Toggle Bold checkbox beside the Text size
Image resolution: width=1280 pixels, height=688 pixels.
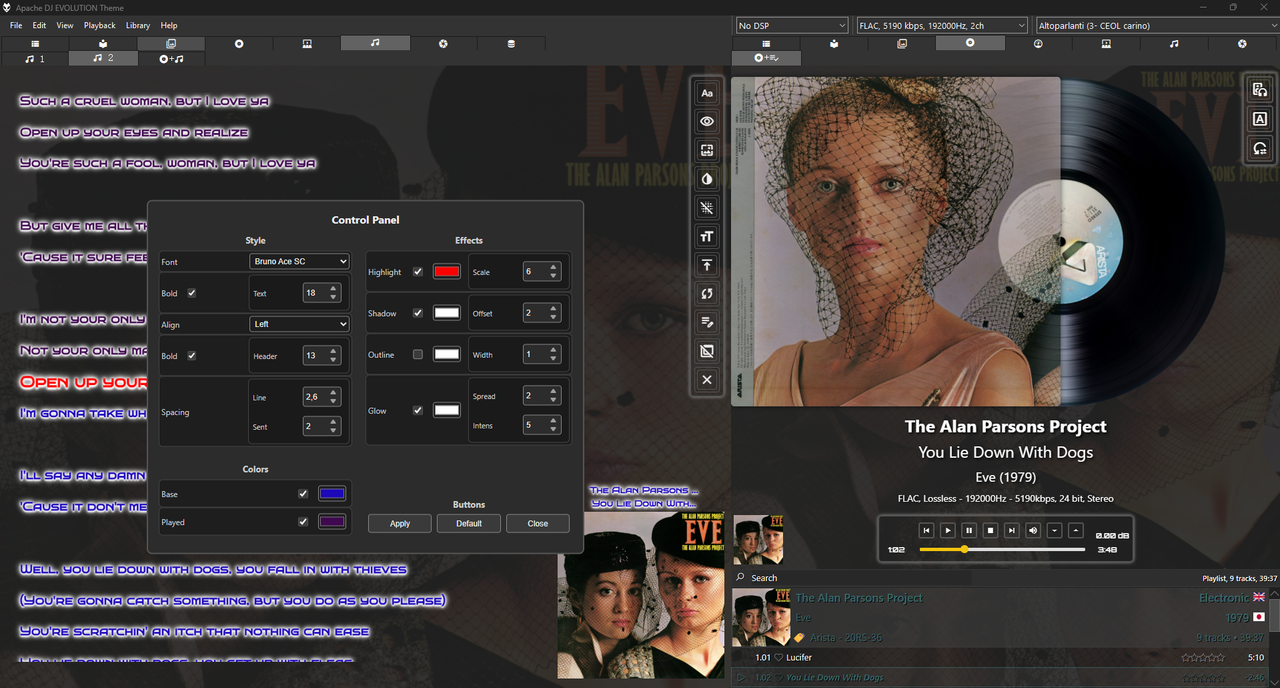(x=192, y=293)
